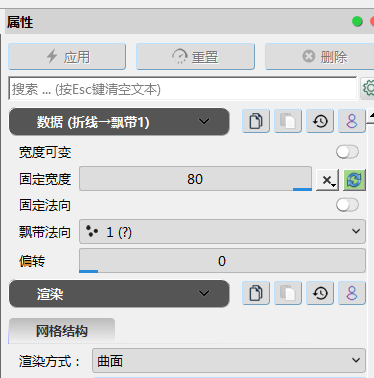Click the restore-defaults clock icon for 渲染
The height and width of the screenshot is (378, 374).
tap(320, 293)
